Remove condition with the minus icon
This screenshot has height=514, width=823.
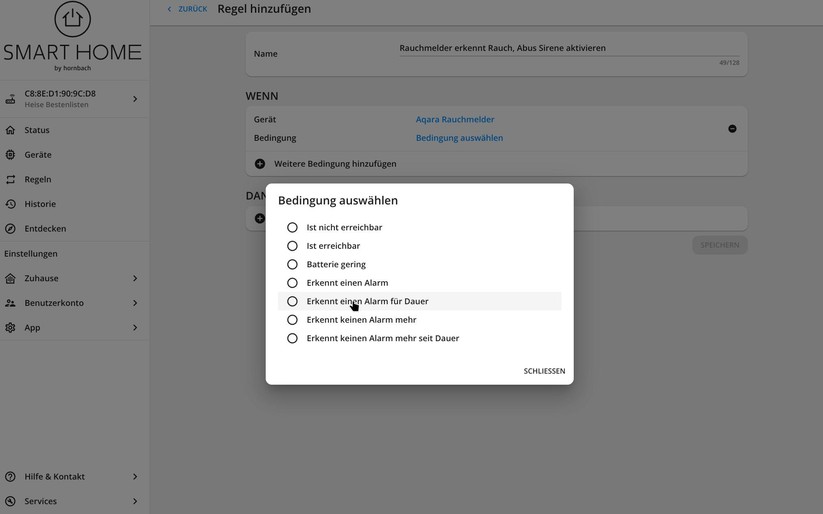(732, 129)
